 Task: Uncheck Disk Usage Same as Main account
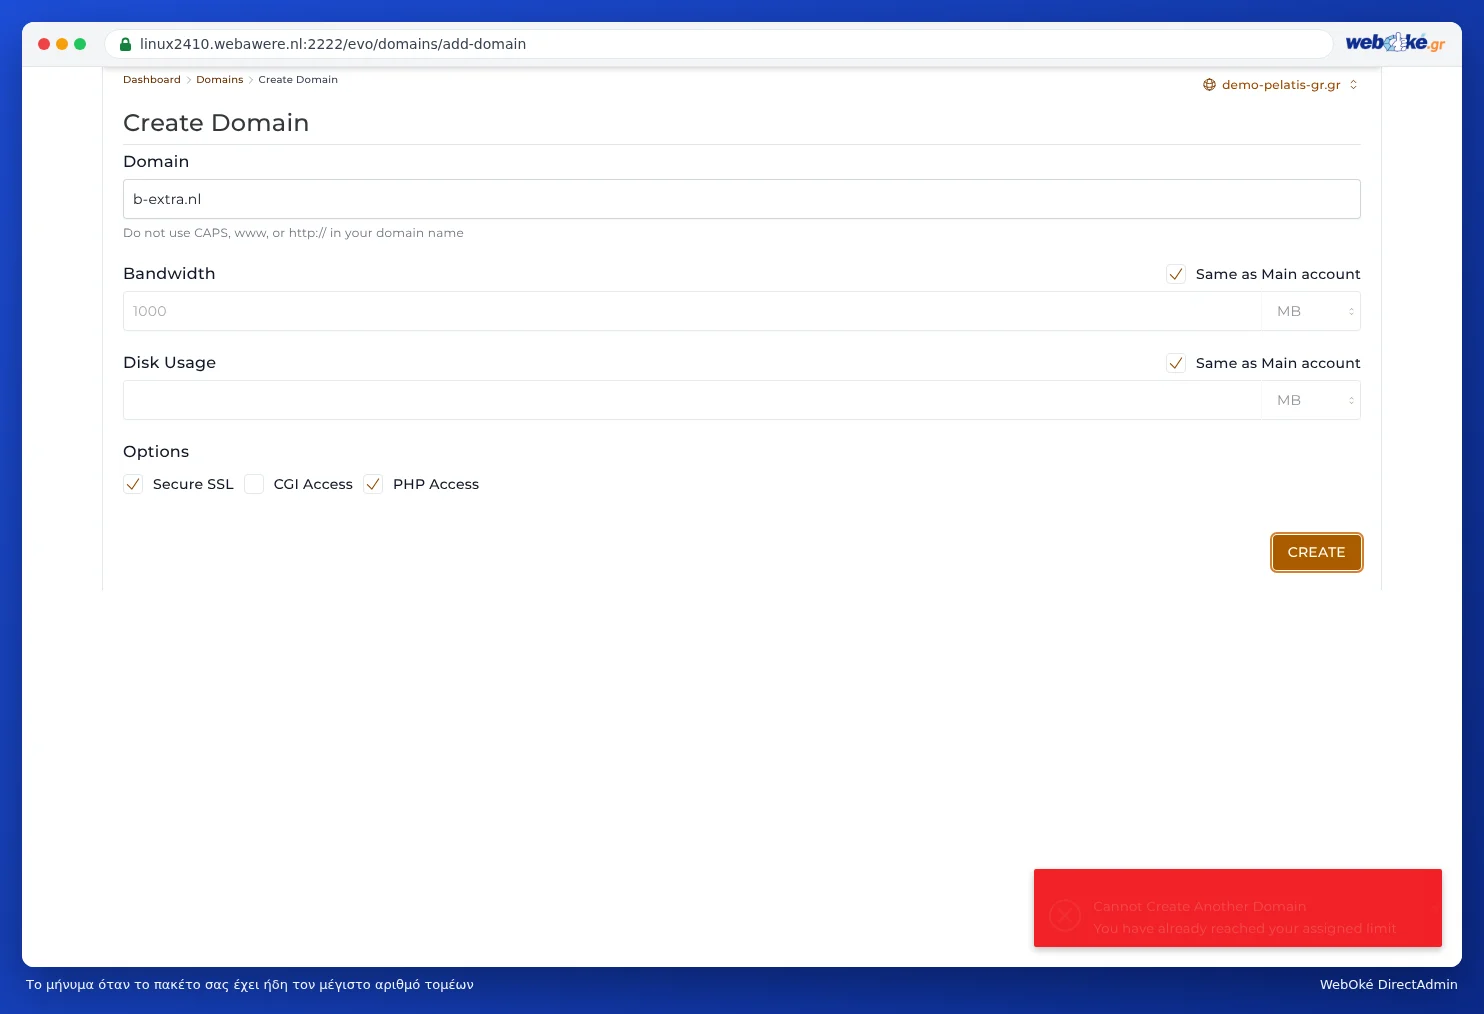coord(1176,363)
